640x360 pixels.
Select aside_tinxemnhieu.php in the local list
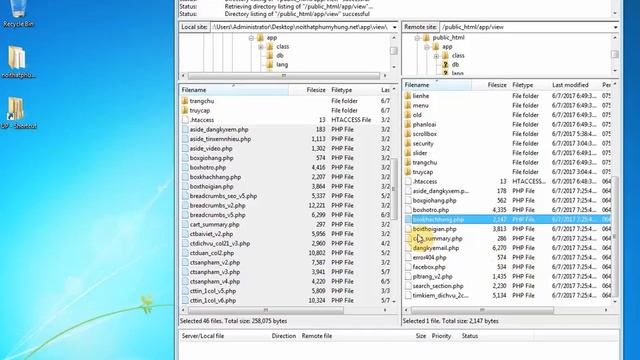tap(220, 139)
